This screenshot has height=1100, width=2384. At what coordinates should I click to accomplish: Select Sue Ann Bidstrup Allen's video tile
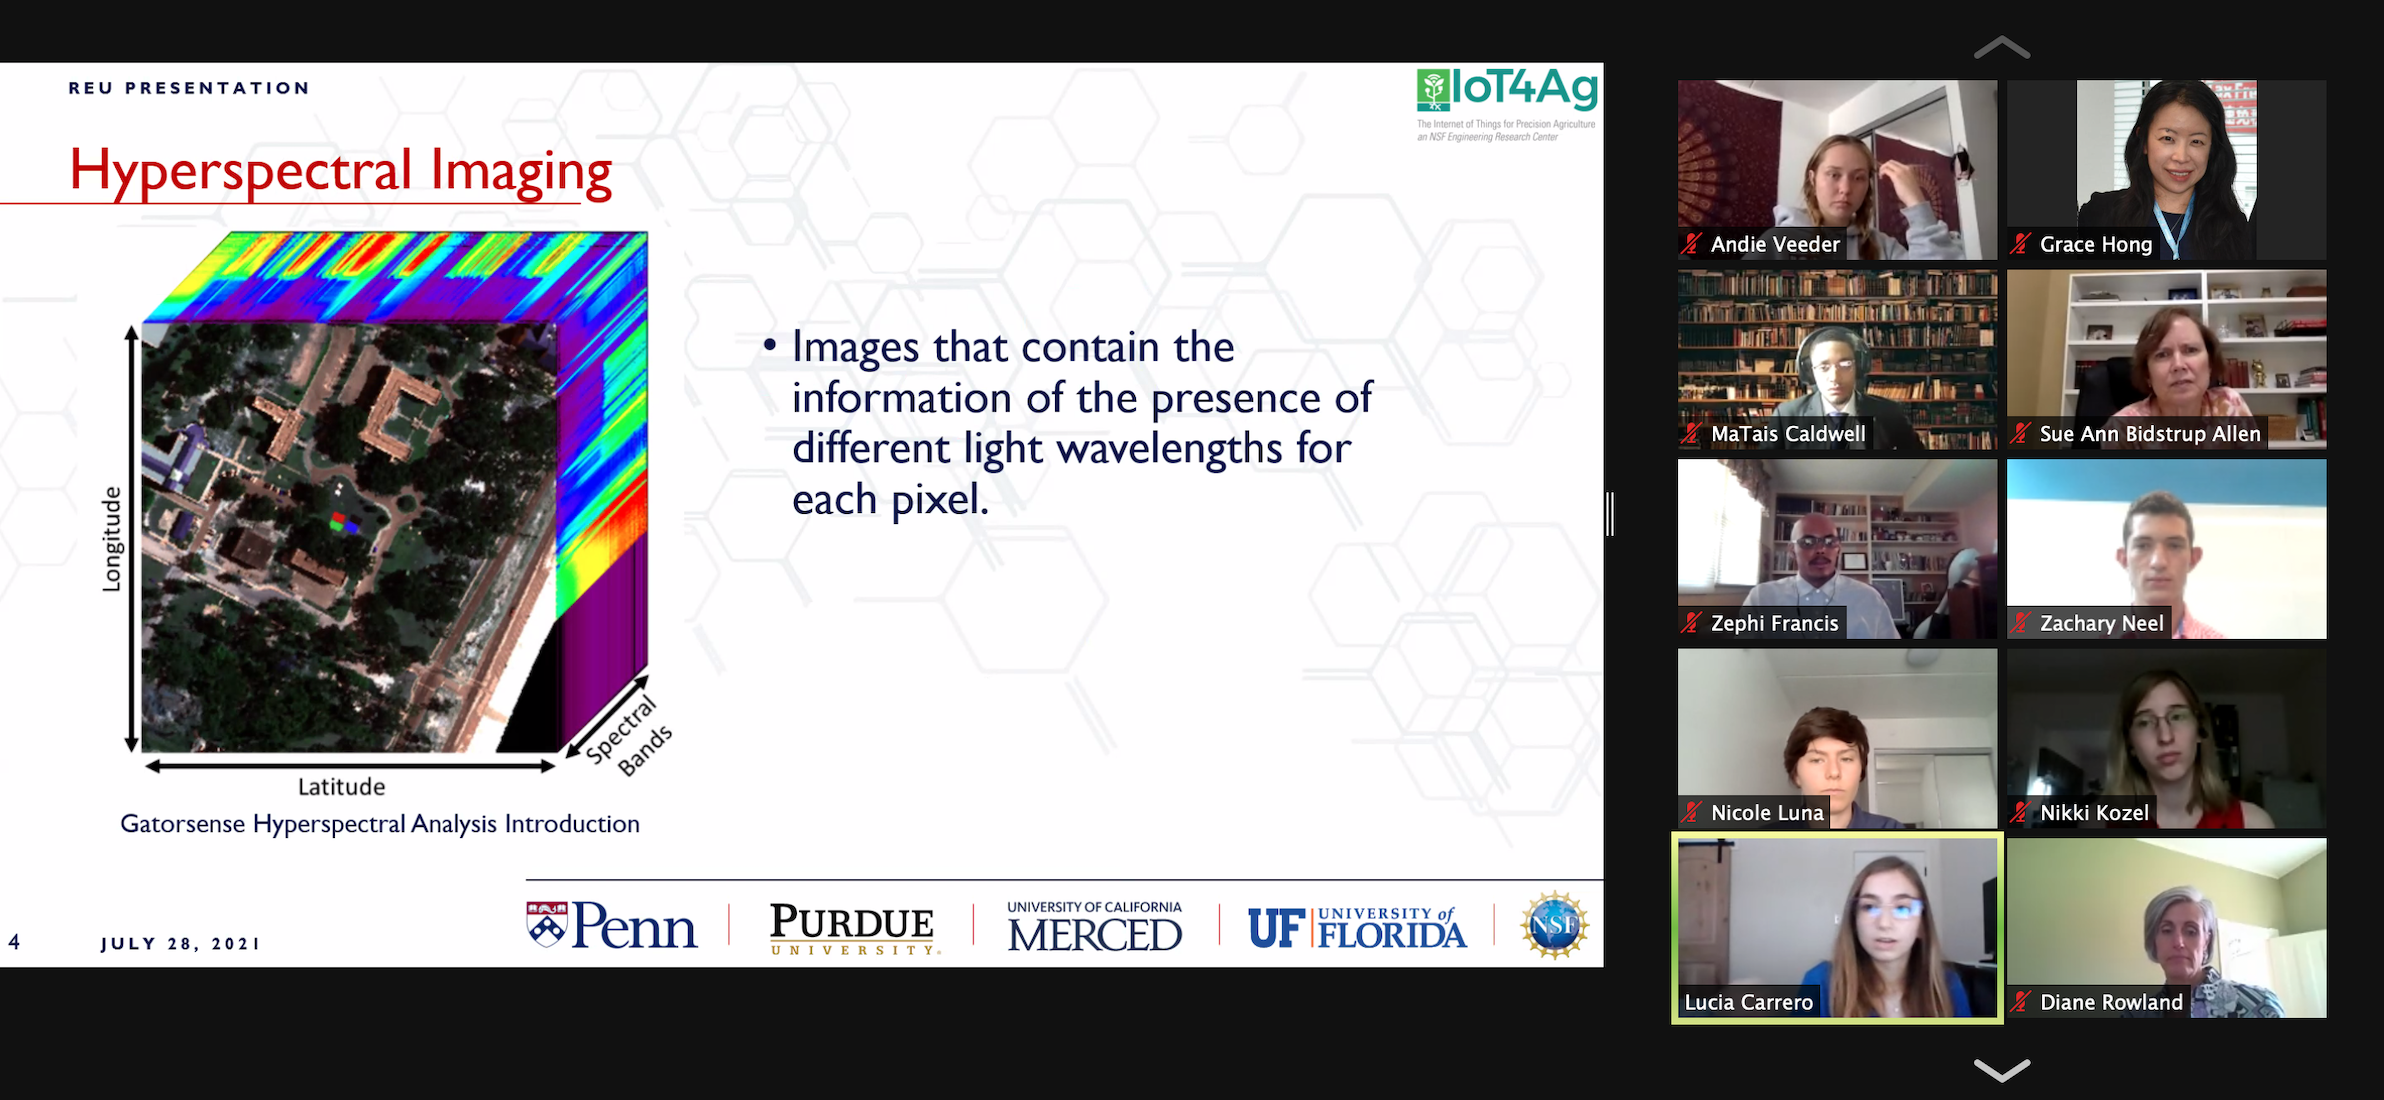click(2166, 359)
